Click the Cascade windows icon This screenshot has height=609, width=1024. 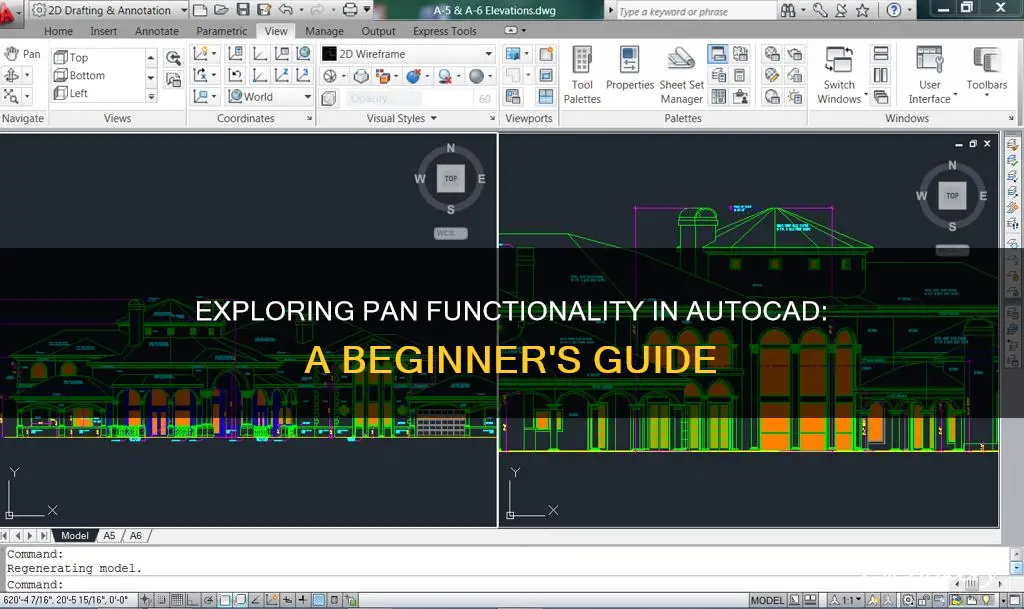(881, 97)
